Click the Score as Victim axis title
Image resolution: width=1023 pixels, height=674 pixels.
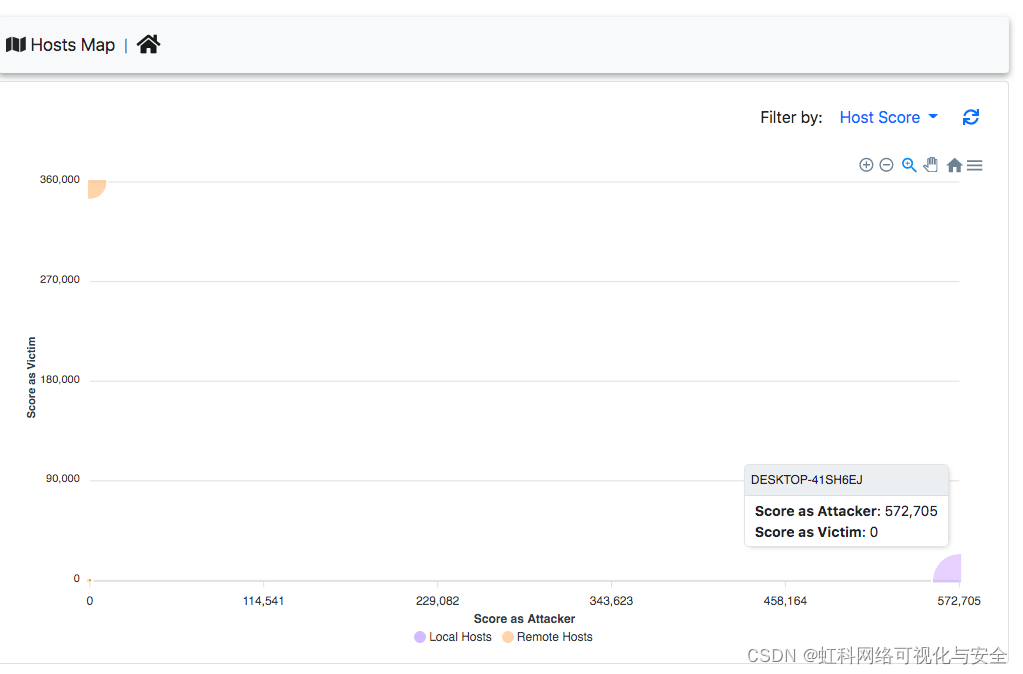point(31,377)
